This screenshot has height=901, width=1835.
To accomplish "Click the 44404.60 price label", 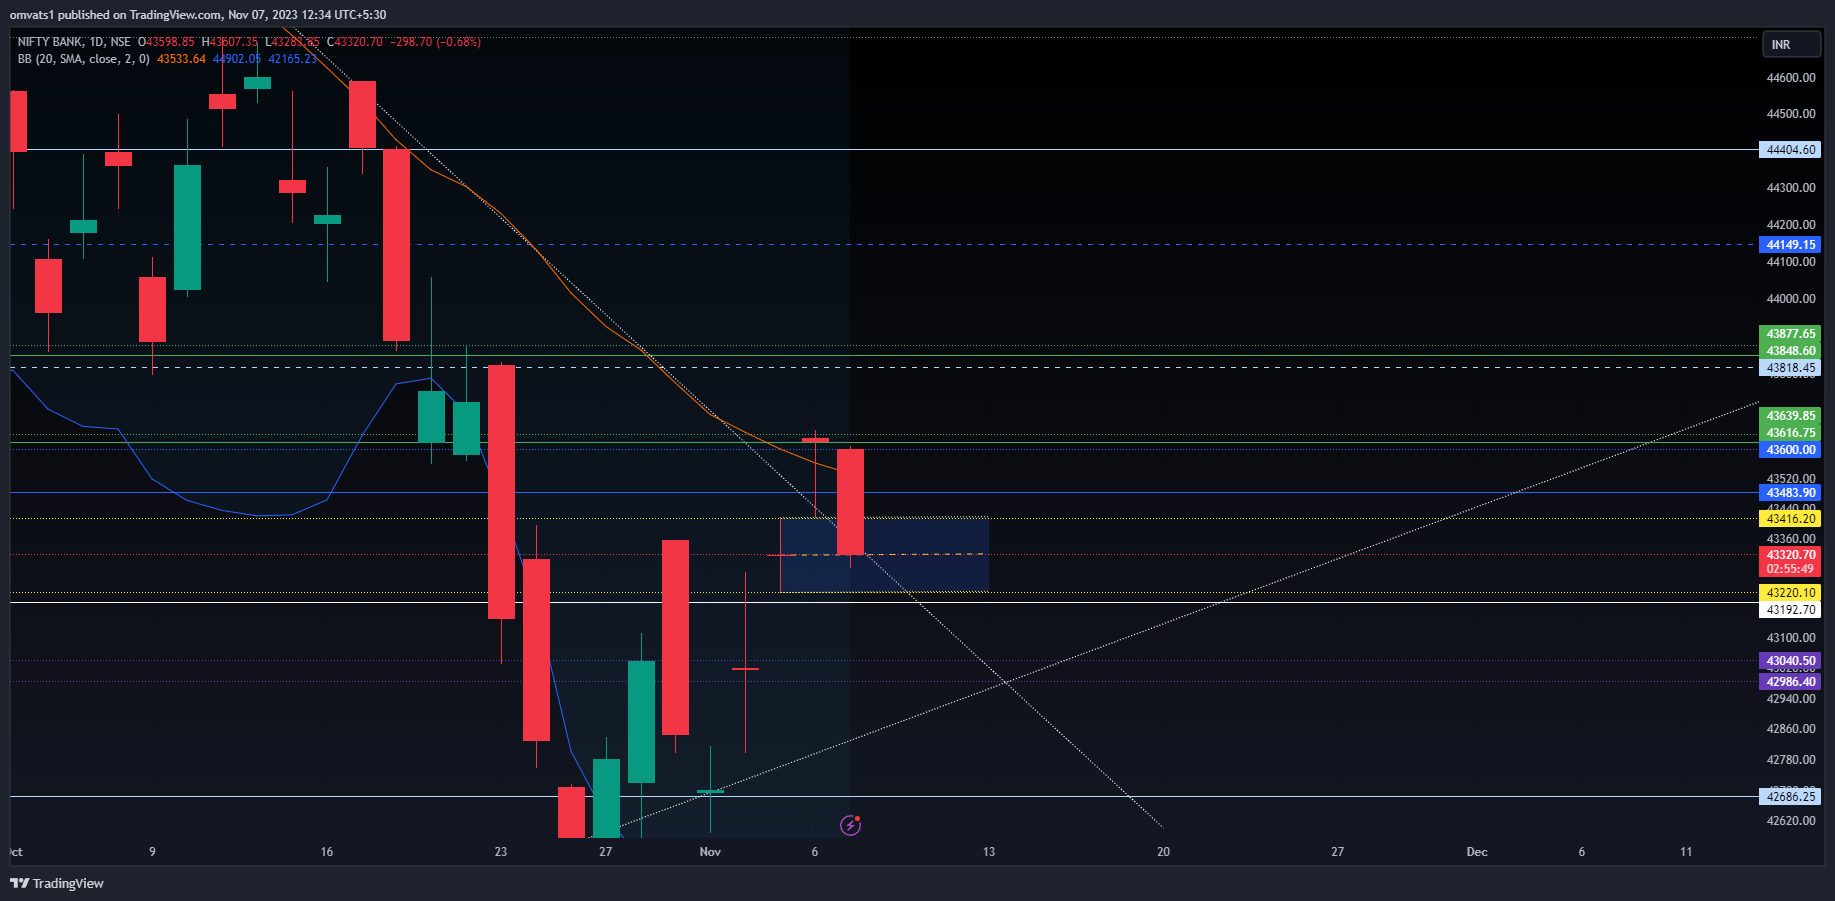I will pos(1790,150).
